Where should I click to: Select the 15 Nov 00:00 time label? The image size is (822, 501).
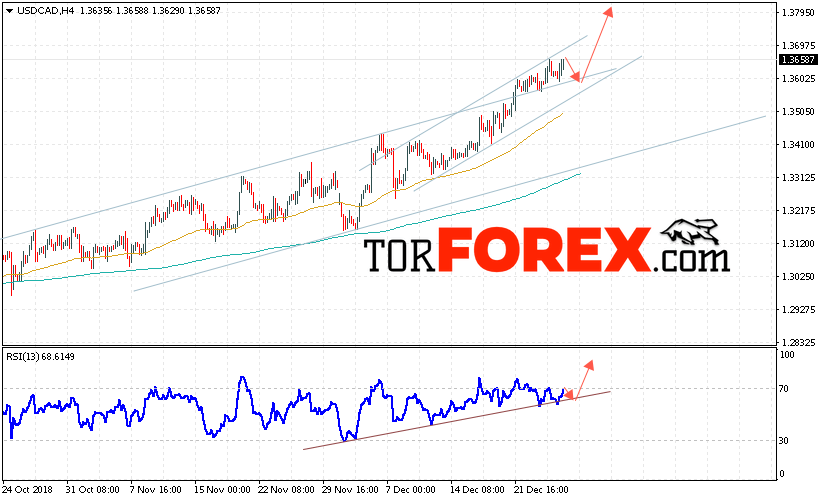point(222,490)
